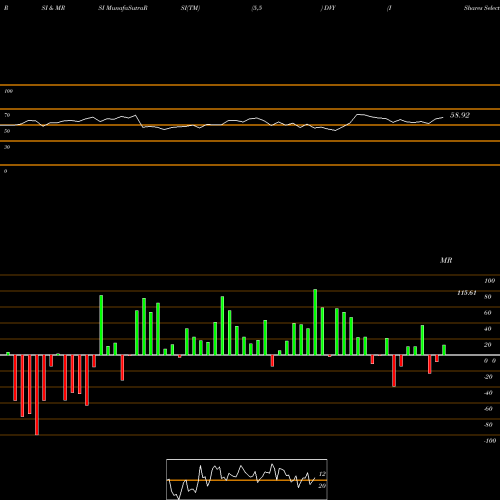Click the tallest green bar in MR histogram
Image resolution: width=500 pixels, height=500 pixels.
pos(315,322)
